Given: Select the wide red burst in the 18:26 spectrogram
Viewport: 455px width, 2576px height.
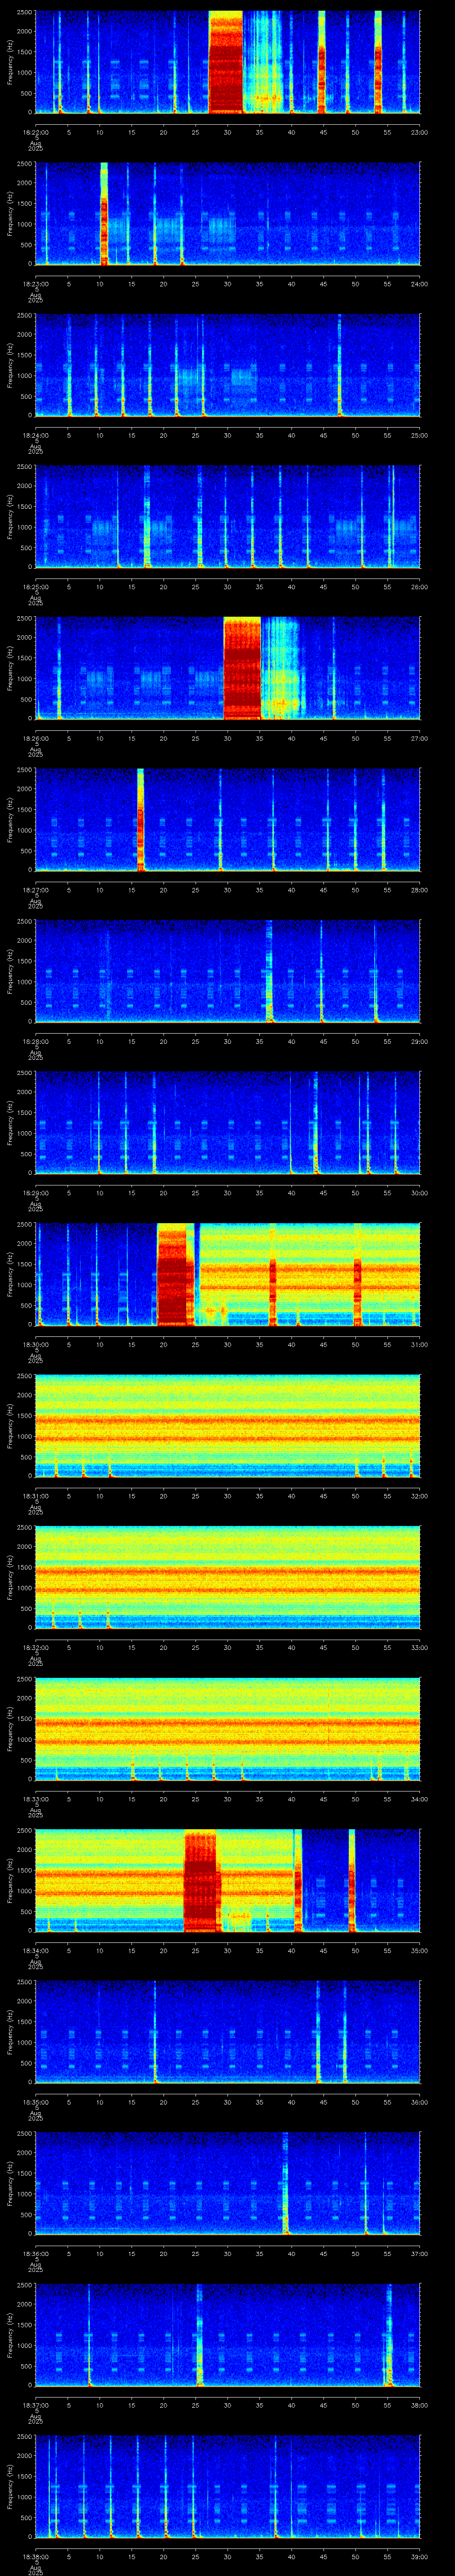Looking at the screenshot, I should [x=242, y=668].
